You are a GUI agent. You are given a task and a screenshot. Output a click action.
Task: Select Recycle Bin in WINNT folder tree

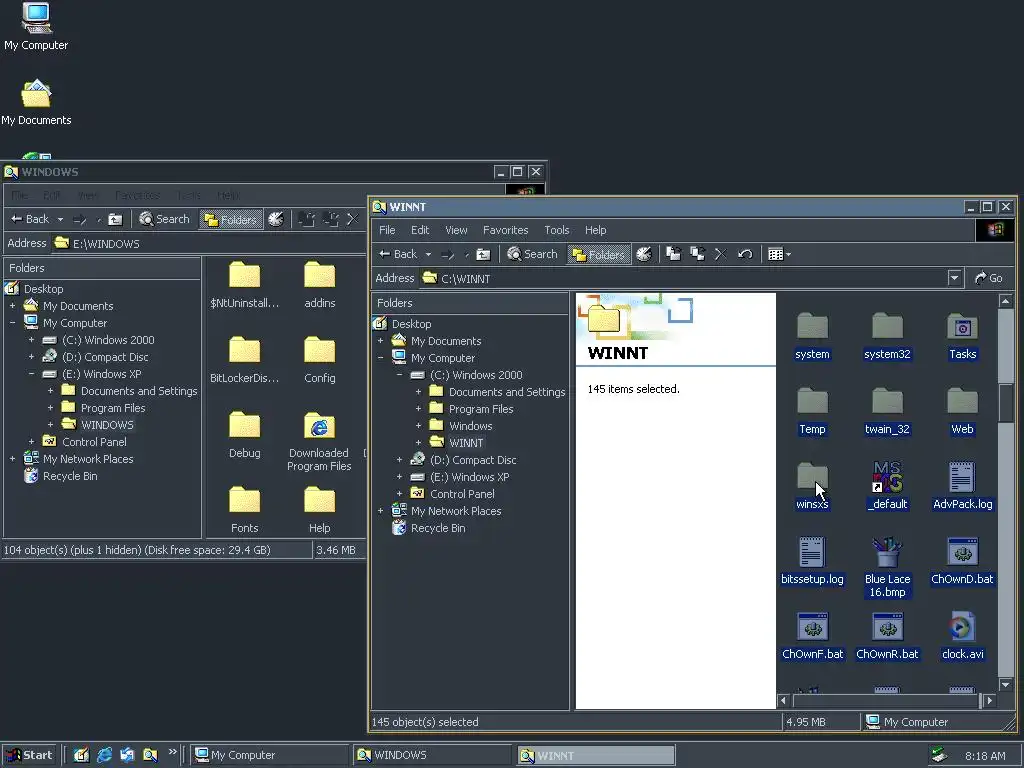(x=438, y=528)
